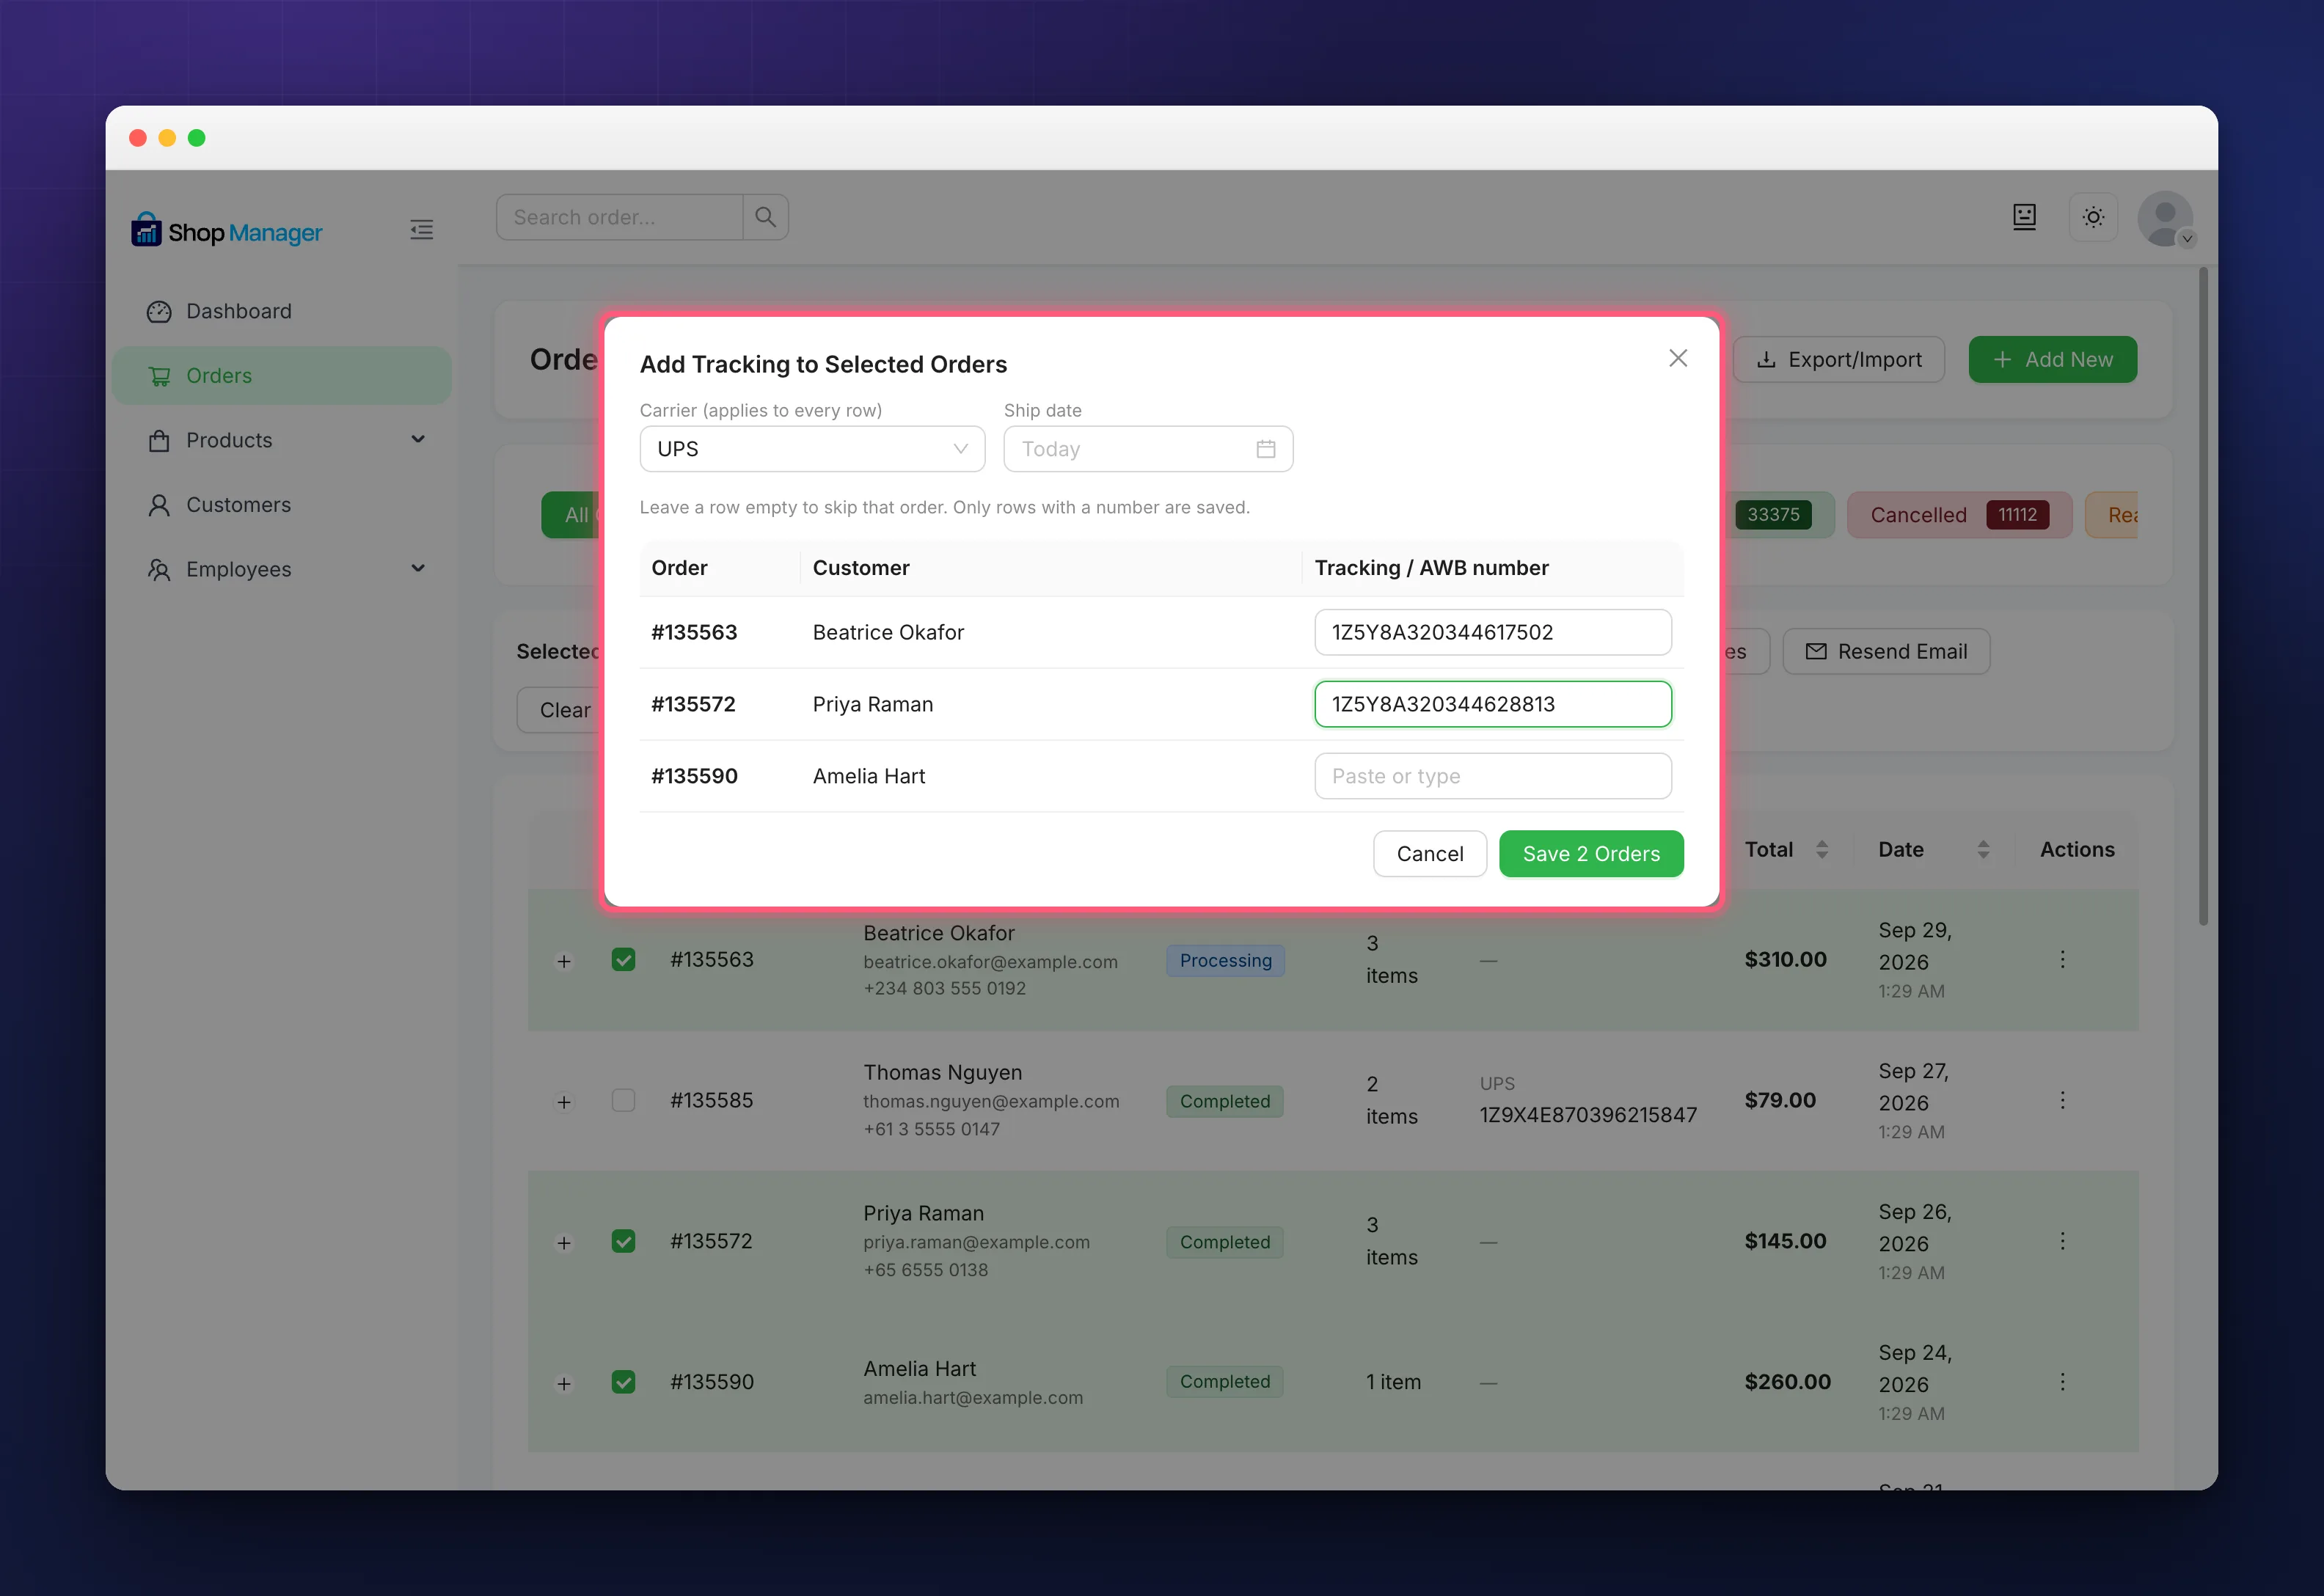Screen dimensions: 2324x1596
Task: Expand row details for order #135572
Action: click(564, 1243)
